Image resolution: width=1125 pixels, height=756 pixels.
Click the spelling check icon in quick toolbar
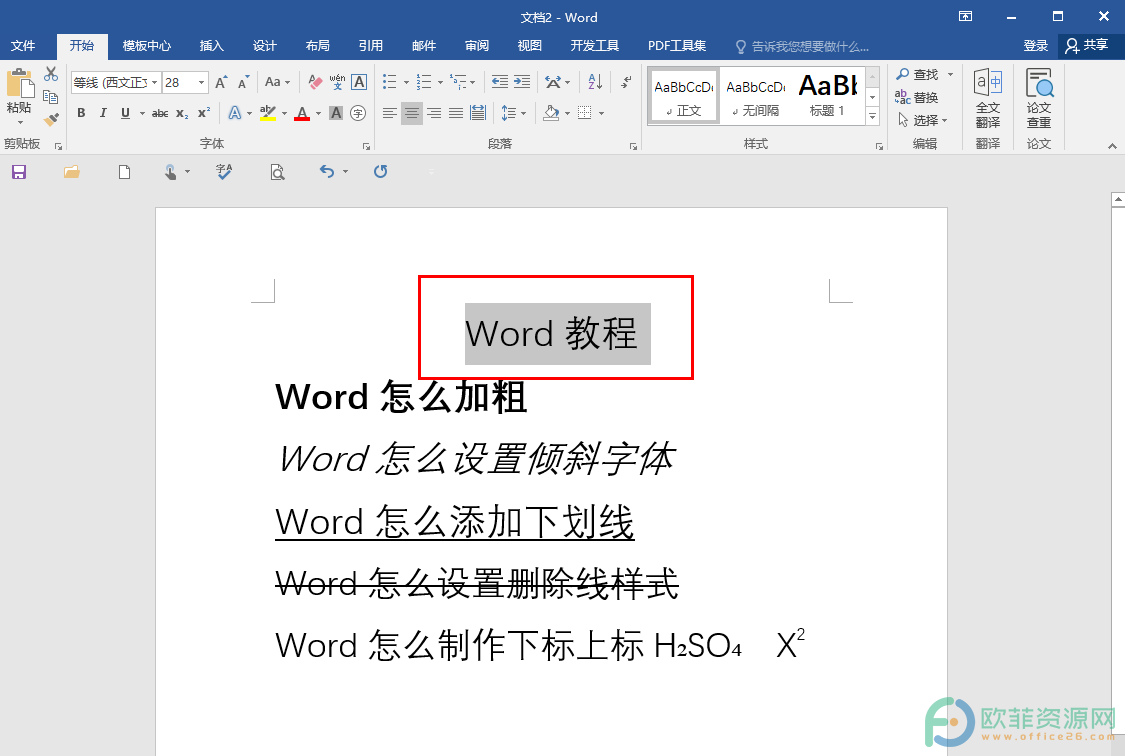coord(224,172)
